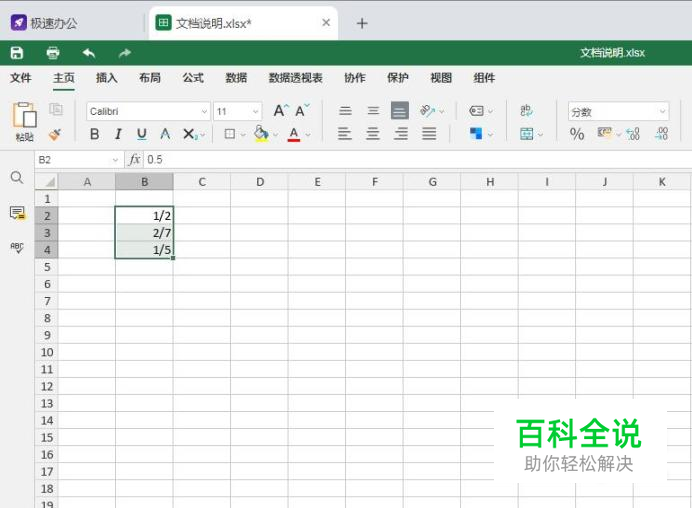Click the subscript X icon
The width and height of the screenshot is (692, 508).
click(x=189, y=134)
